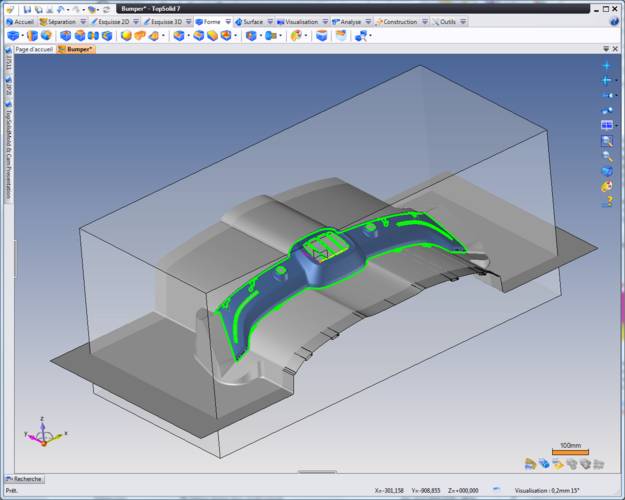Image resolution: width=625 pixels, height=500 pixels.
Task: Click the Save icon in title bar
Action: 27,8
